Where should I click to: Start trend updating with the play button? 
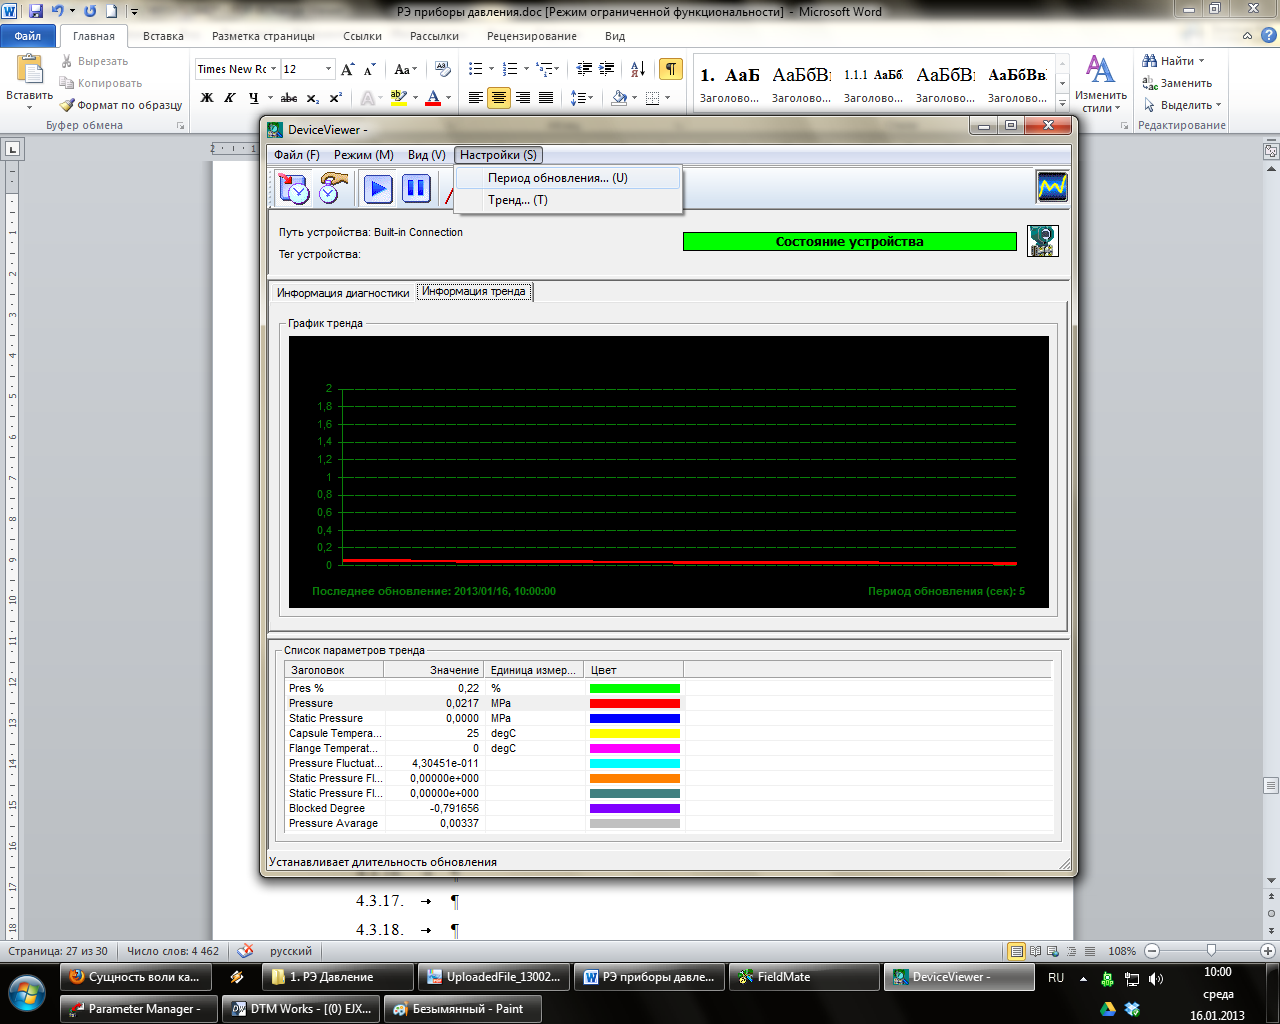pos(378,188)
